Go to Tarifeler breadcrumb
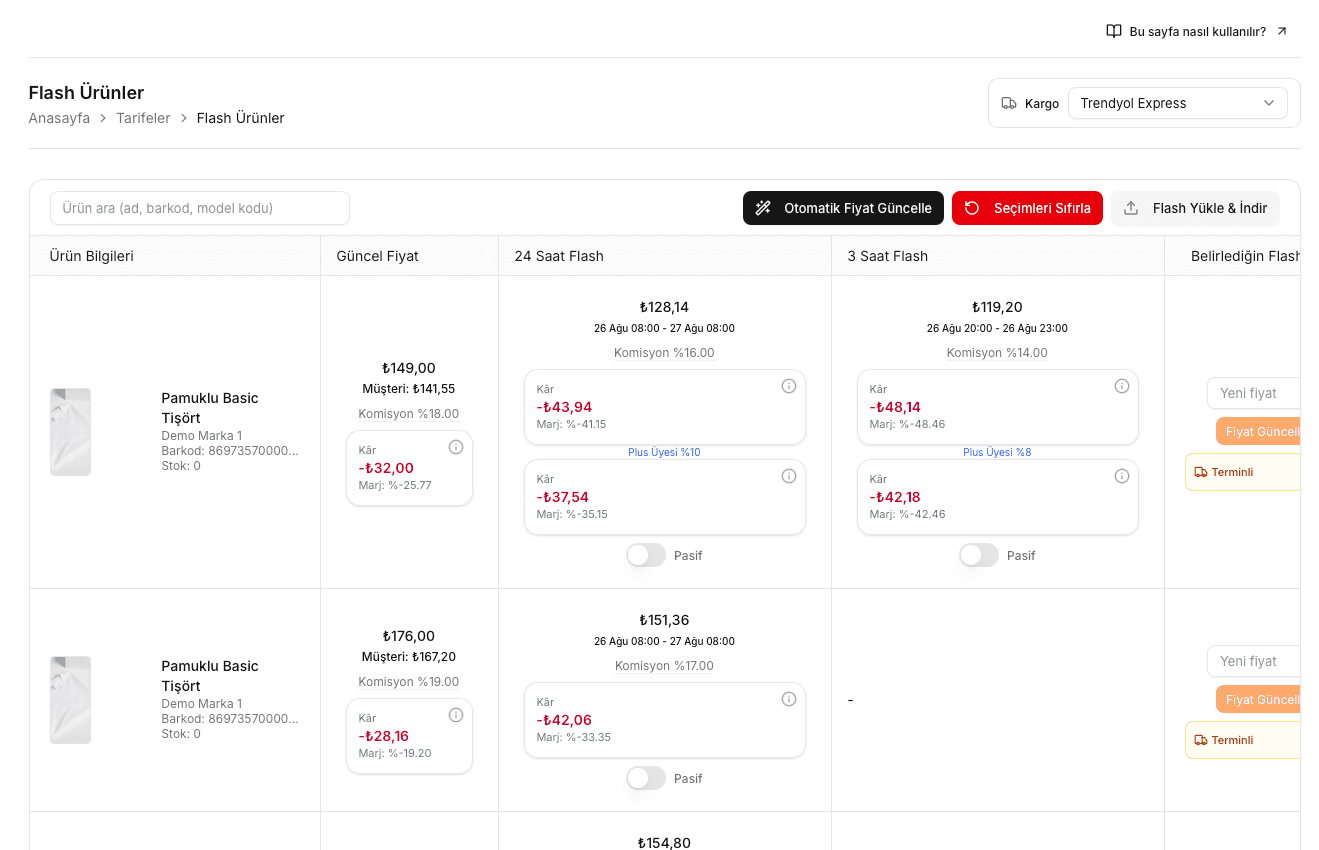 coord(143,118)
